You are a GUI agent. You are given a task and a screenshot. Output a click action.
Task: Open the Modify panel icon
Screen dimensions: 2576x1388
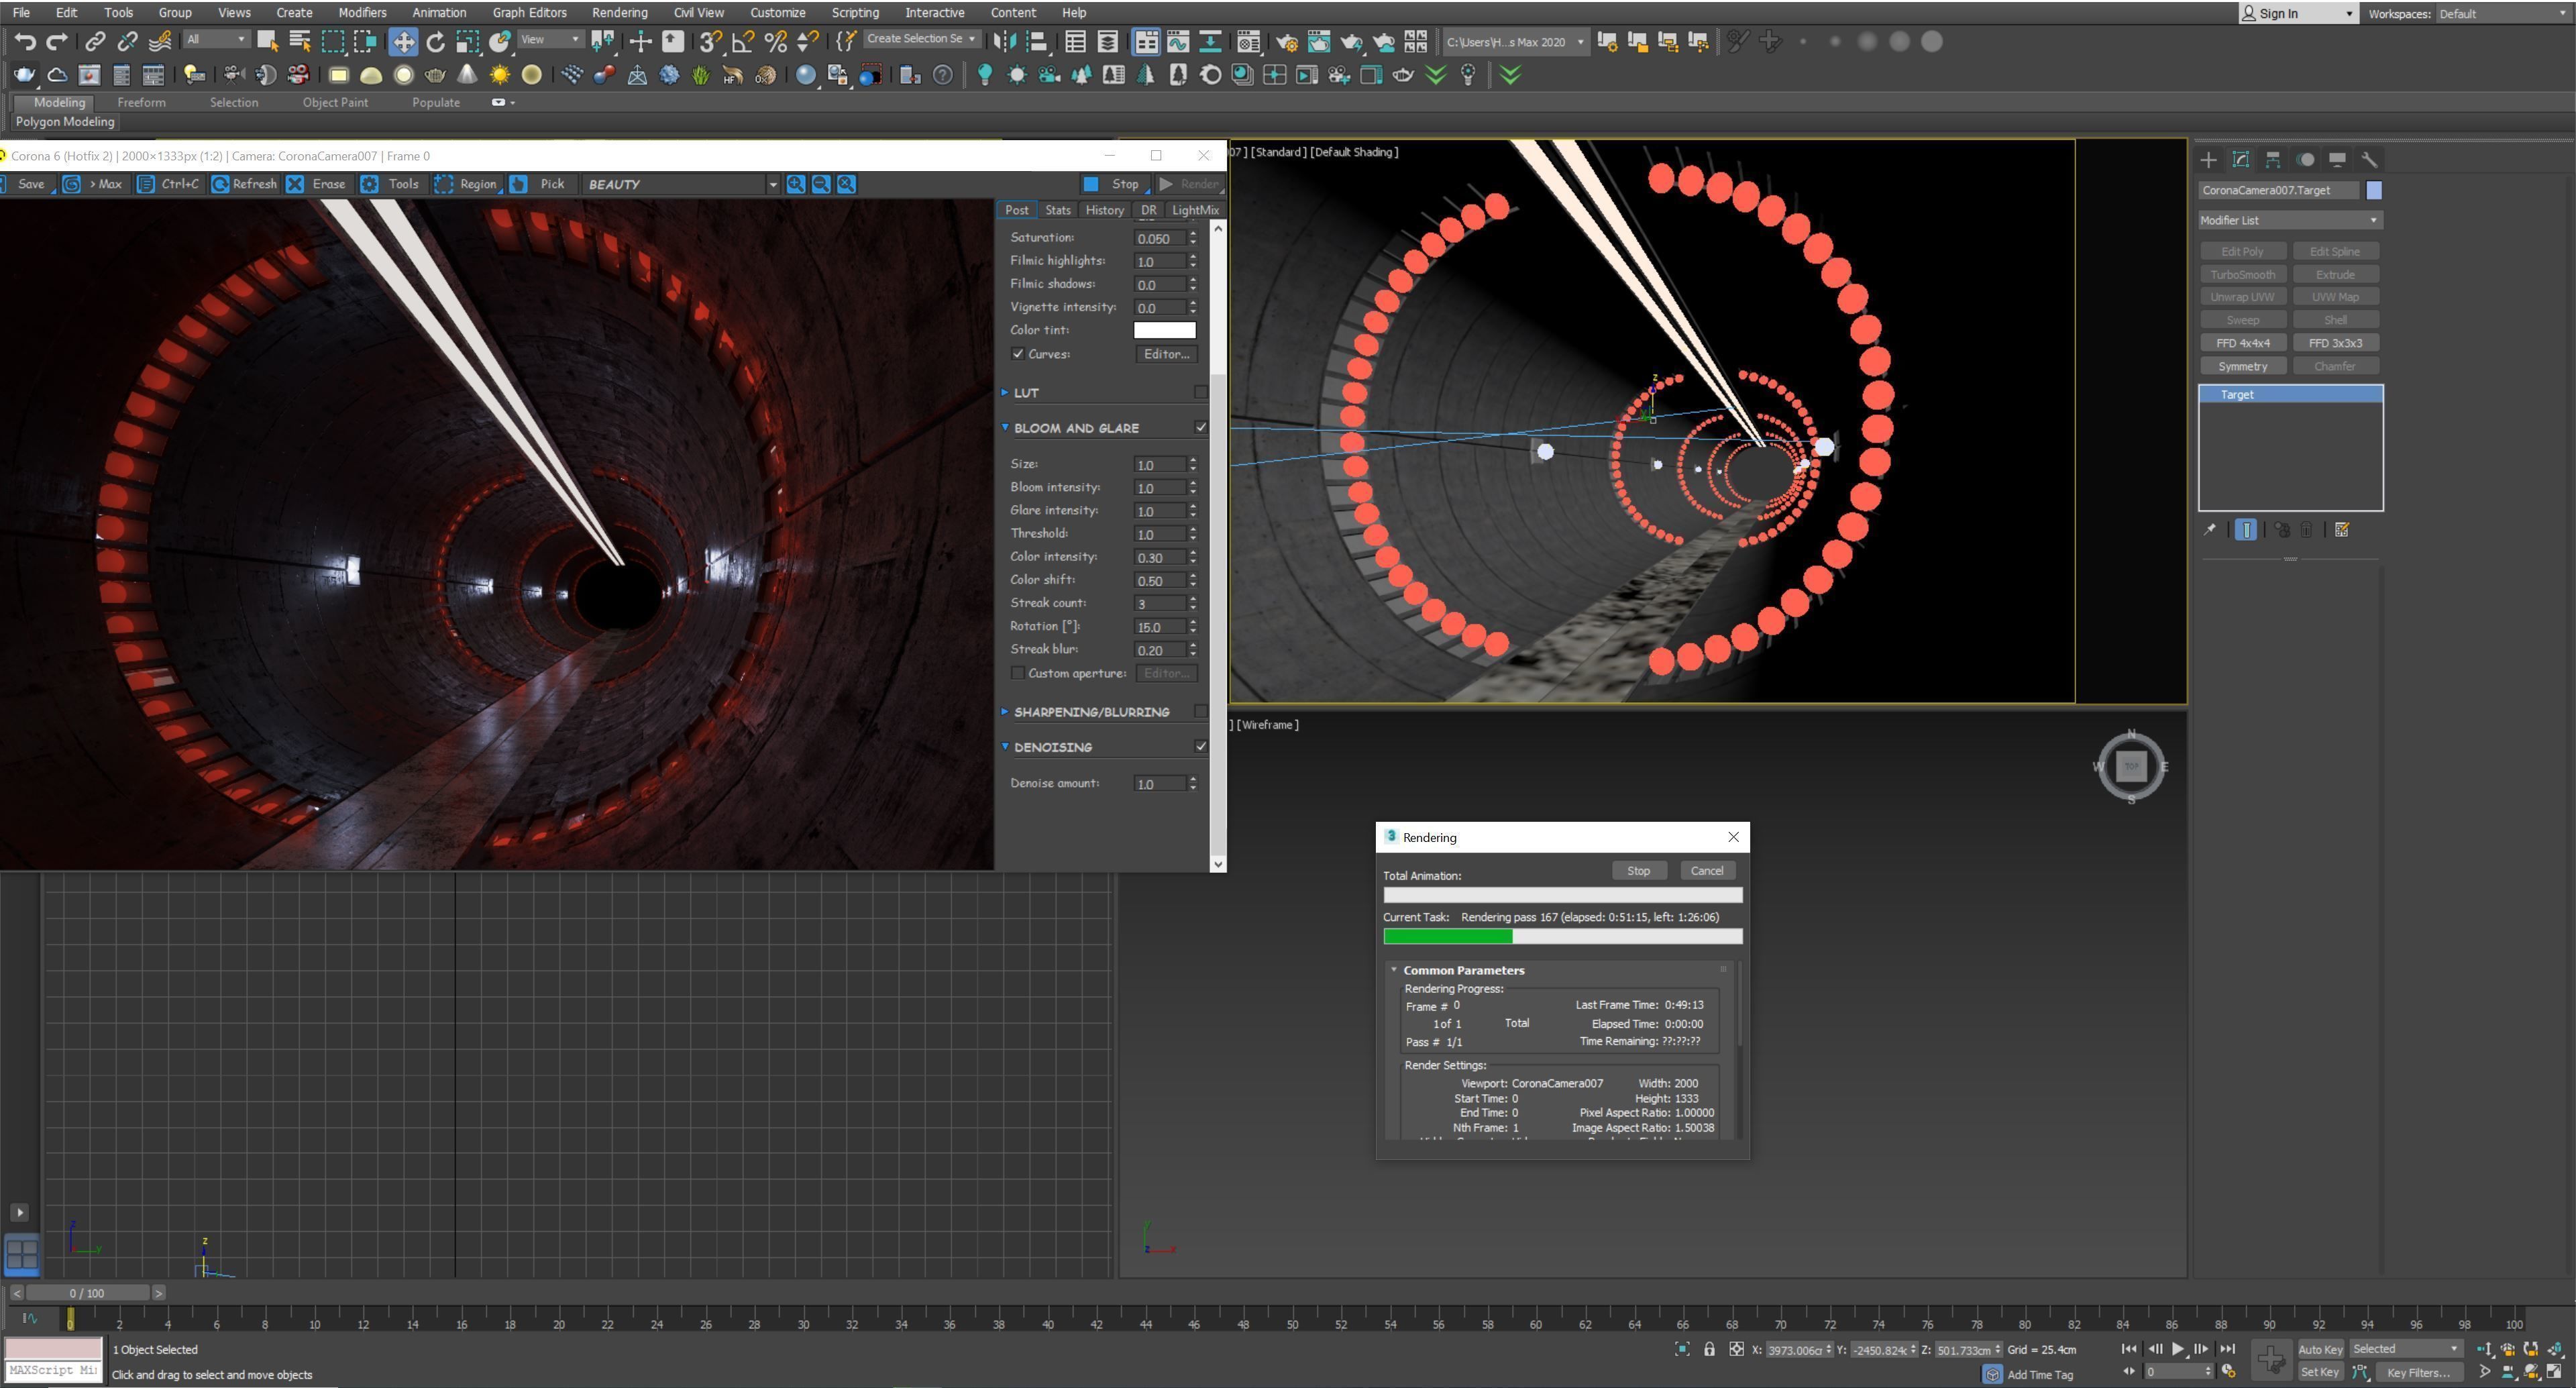(x=2241, y=159)
